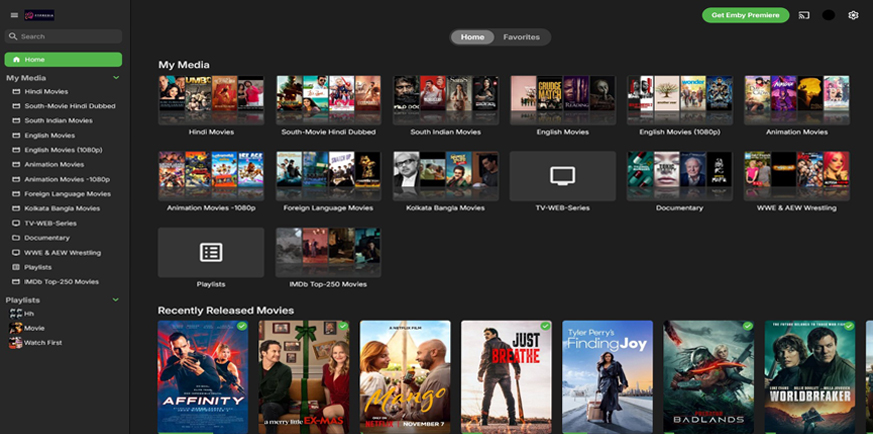The width and height of the screenshot is (873, 434).
Task: Toggle the watched checkmark on the Just Breathe poster
Action: (x=545, y=326)
